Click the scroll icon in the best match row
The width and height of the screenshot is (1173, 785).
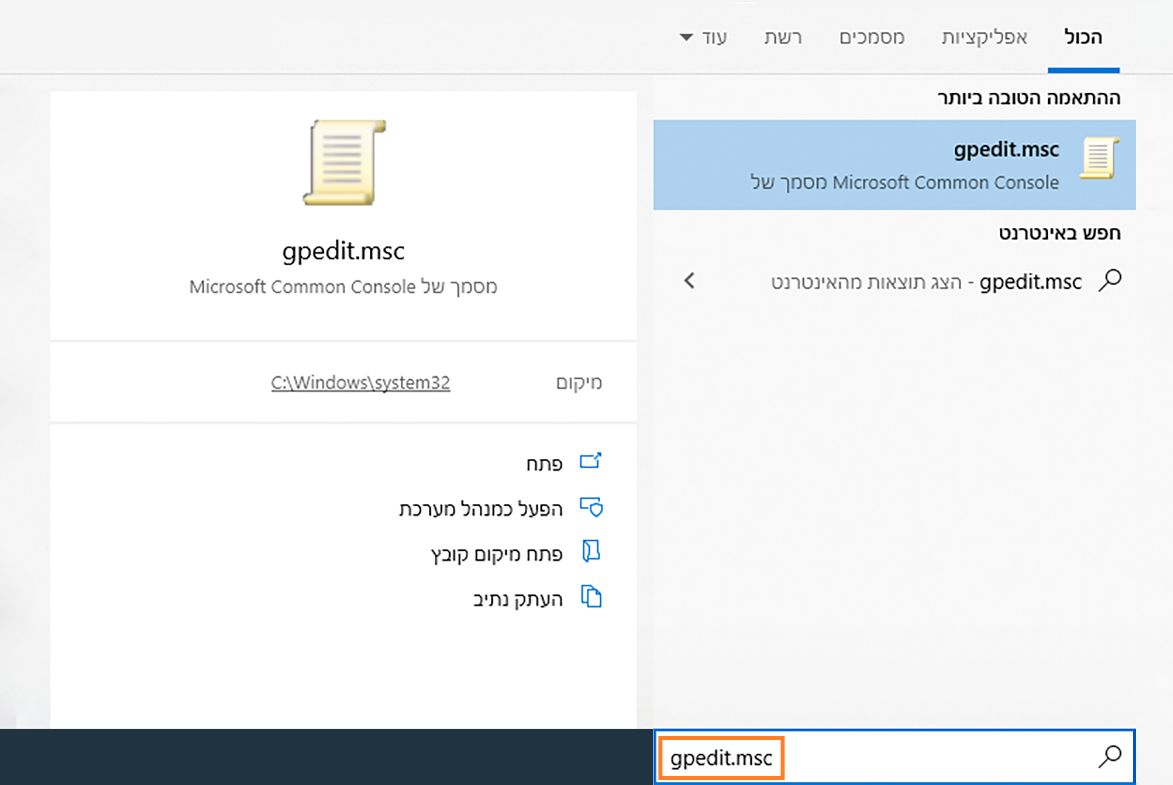tap(1099, 158)
